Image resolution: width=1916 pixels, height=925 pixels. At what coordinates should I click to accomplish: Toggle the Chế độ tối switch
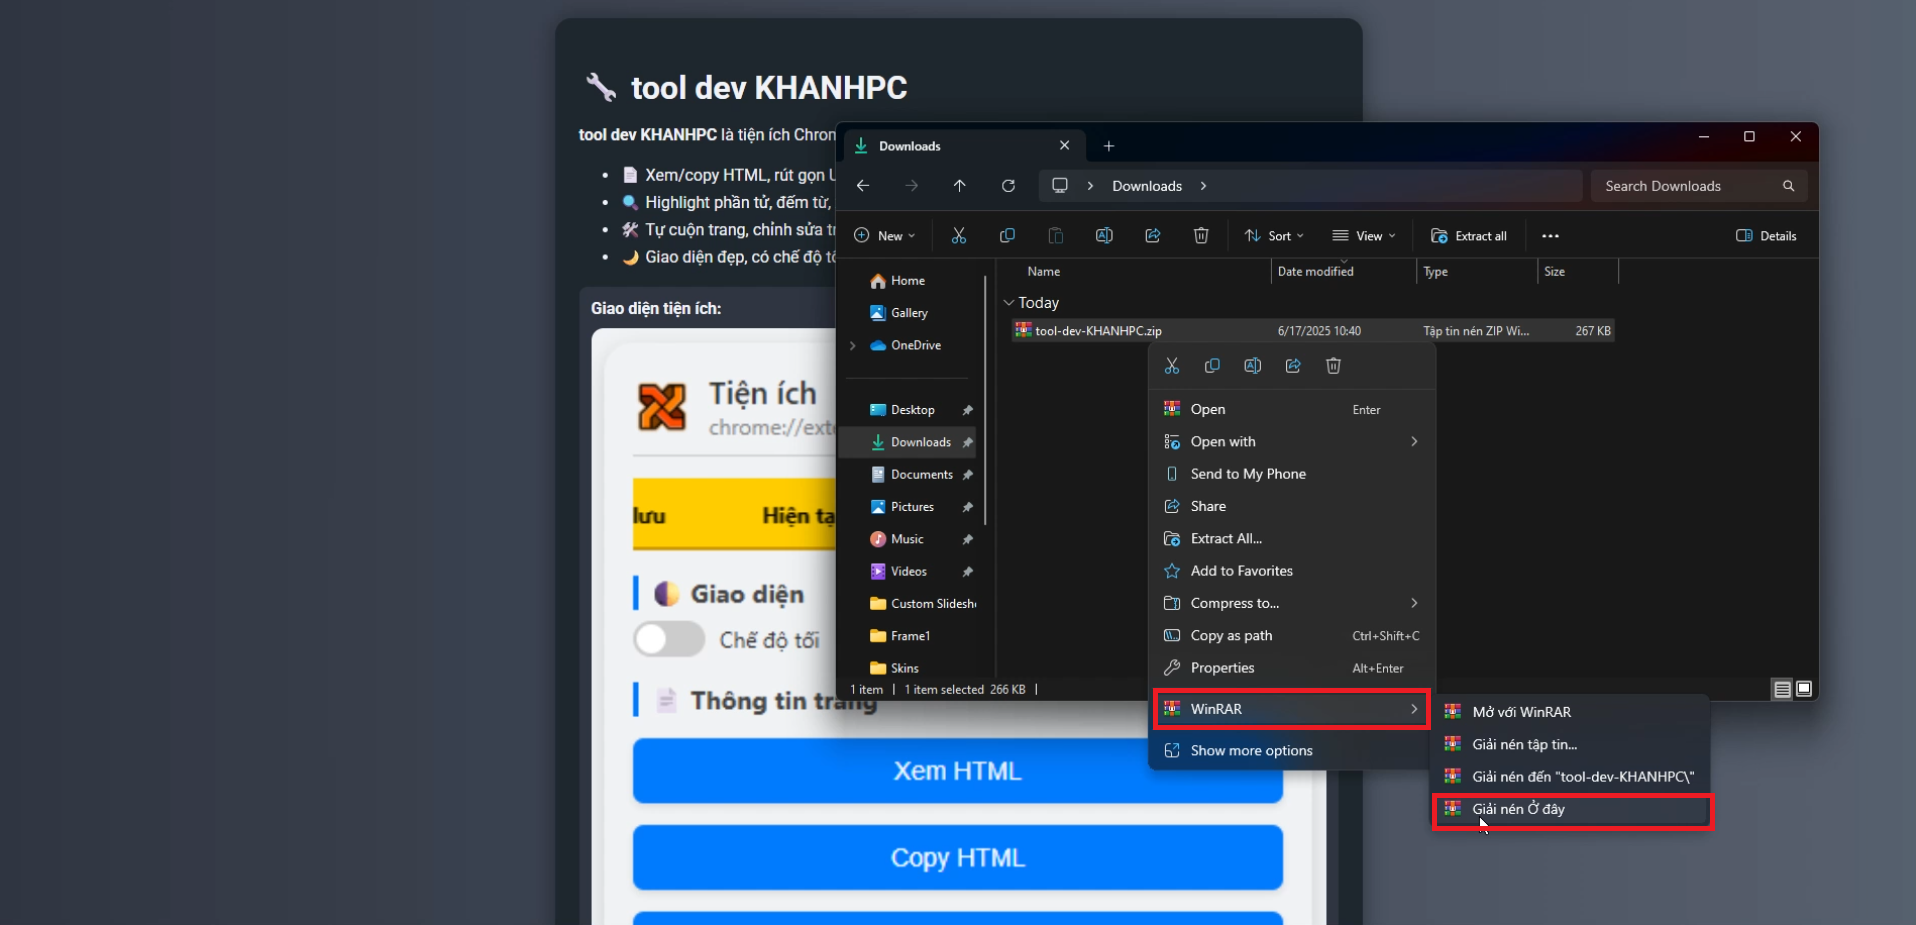point(669,640)
